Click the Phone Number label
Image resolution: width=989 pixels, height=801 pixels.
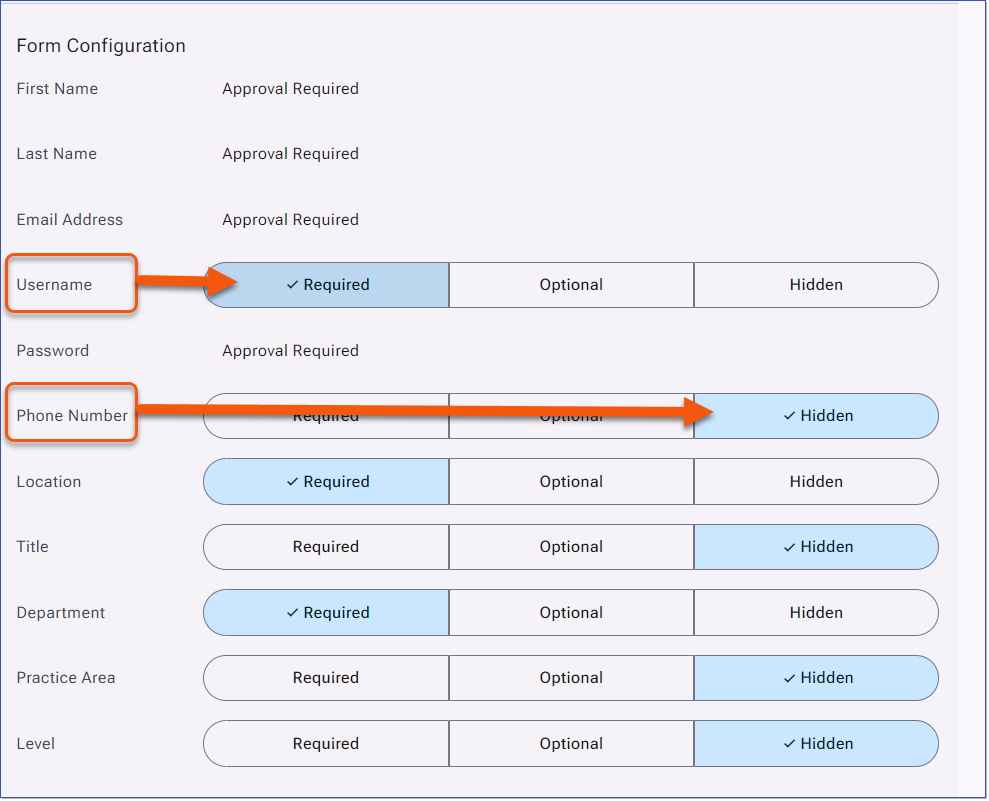[x=72, y=416]
